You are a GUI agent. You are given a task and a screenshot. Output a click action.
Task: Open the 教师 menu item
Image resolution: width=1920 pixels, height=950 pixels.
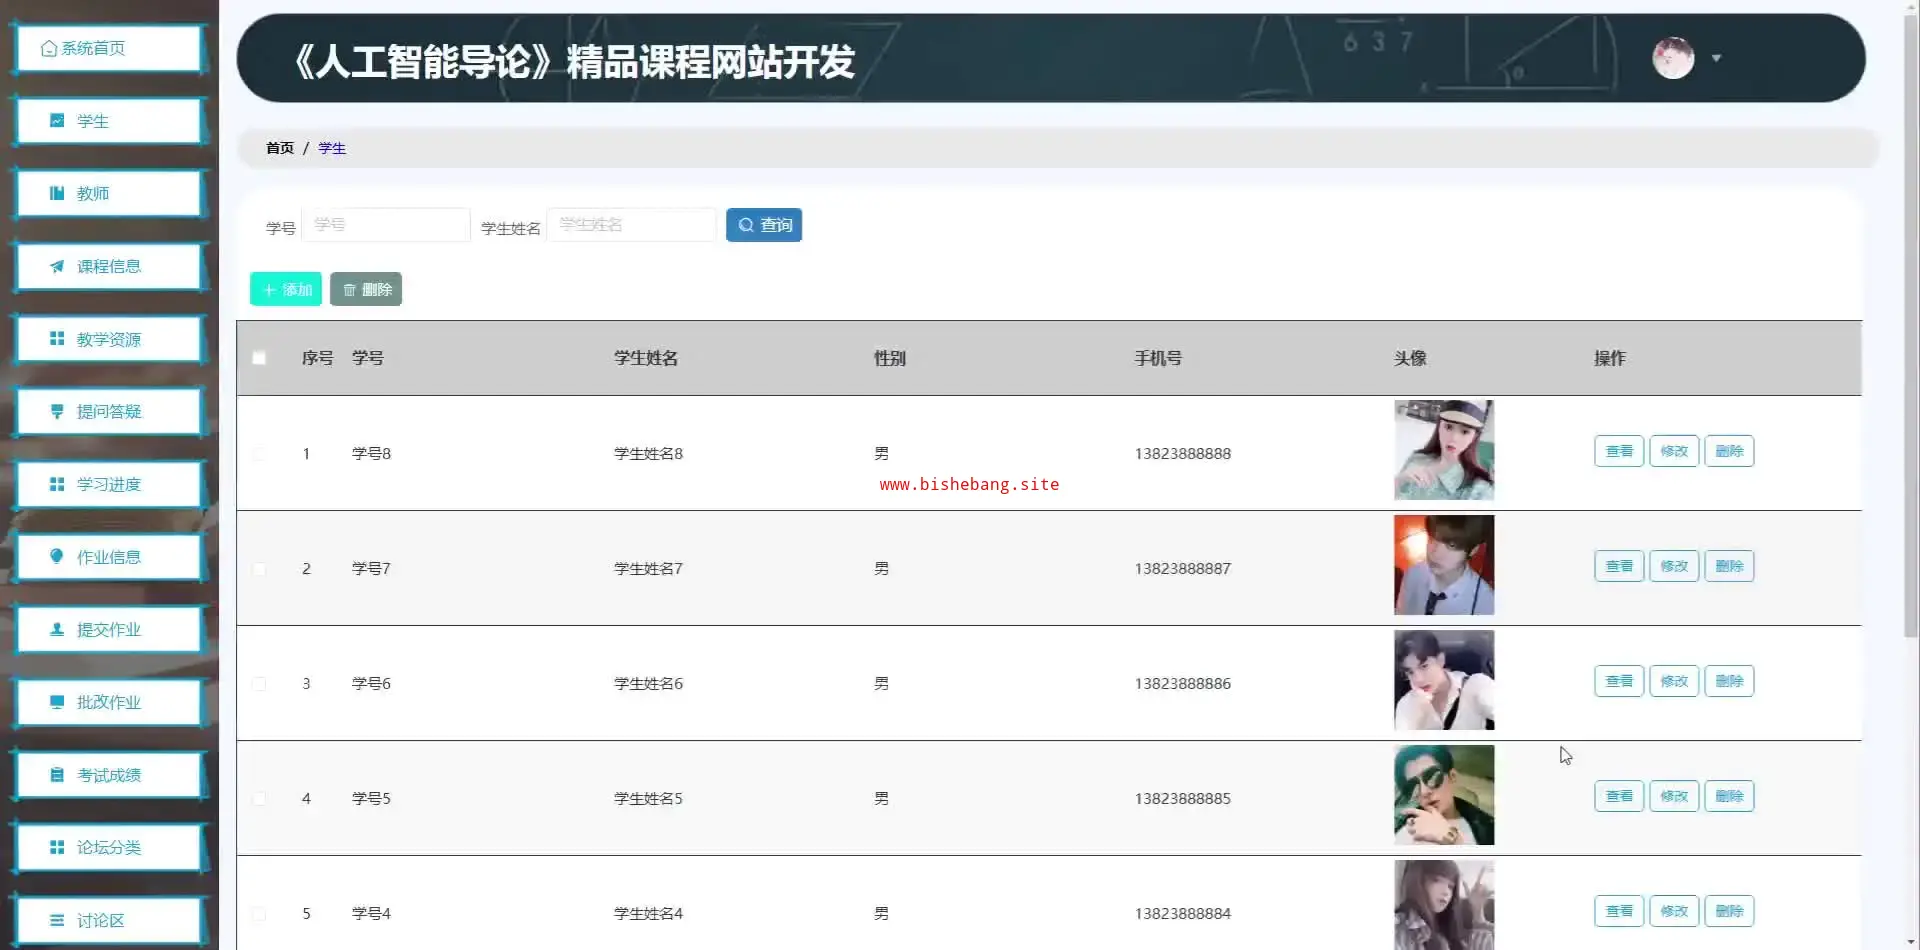pyautogui.click(x=110, y=193)
